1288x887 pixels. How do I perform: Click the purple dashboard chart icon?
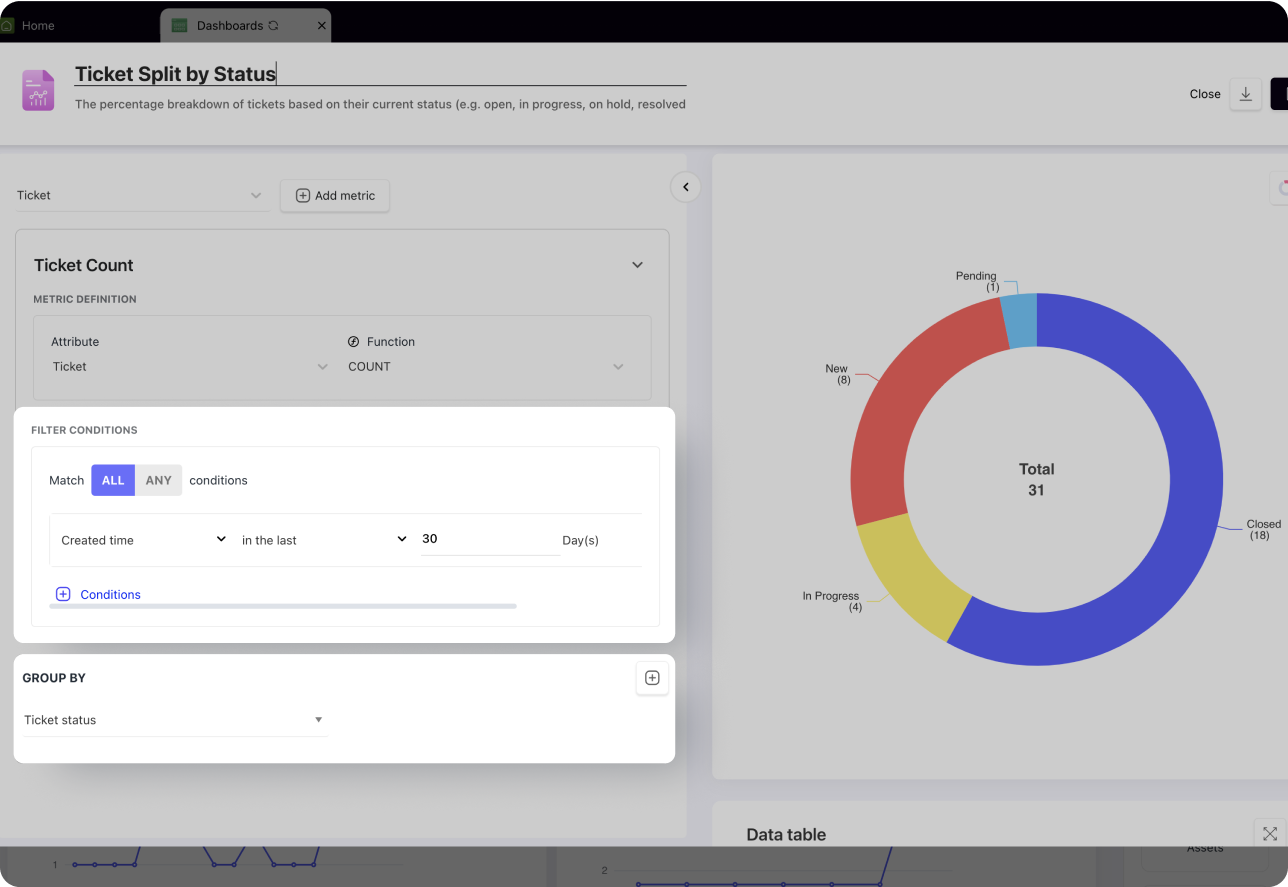coord(37,89)
